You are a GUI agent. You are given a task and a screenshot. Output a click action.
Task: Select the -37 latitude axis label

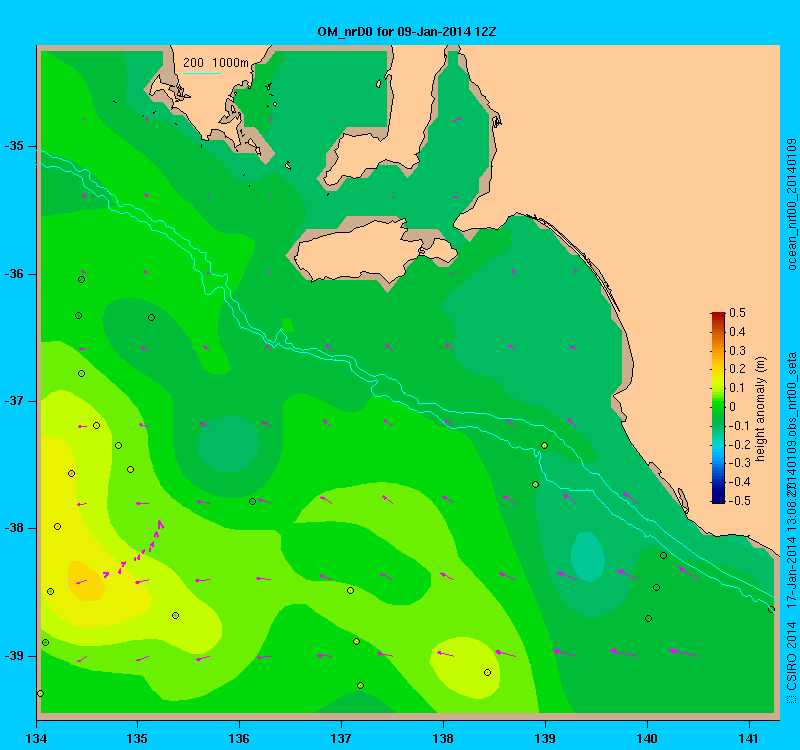14,401
